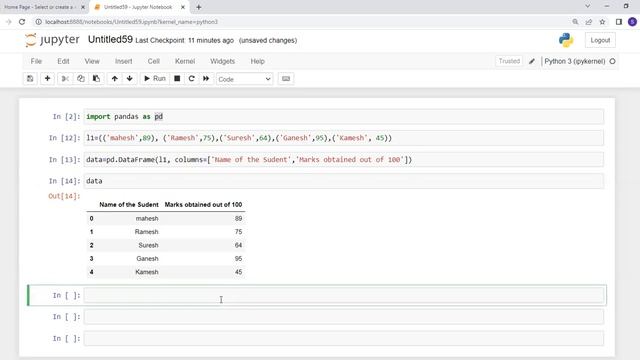Image resolution: width=640 pixels, height=360 pixels.
Task: Click the 'mahesh' table cell
Action: pyautogui.click(x=147, y=218)
